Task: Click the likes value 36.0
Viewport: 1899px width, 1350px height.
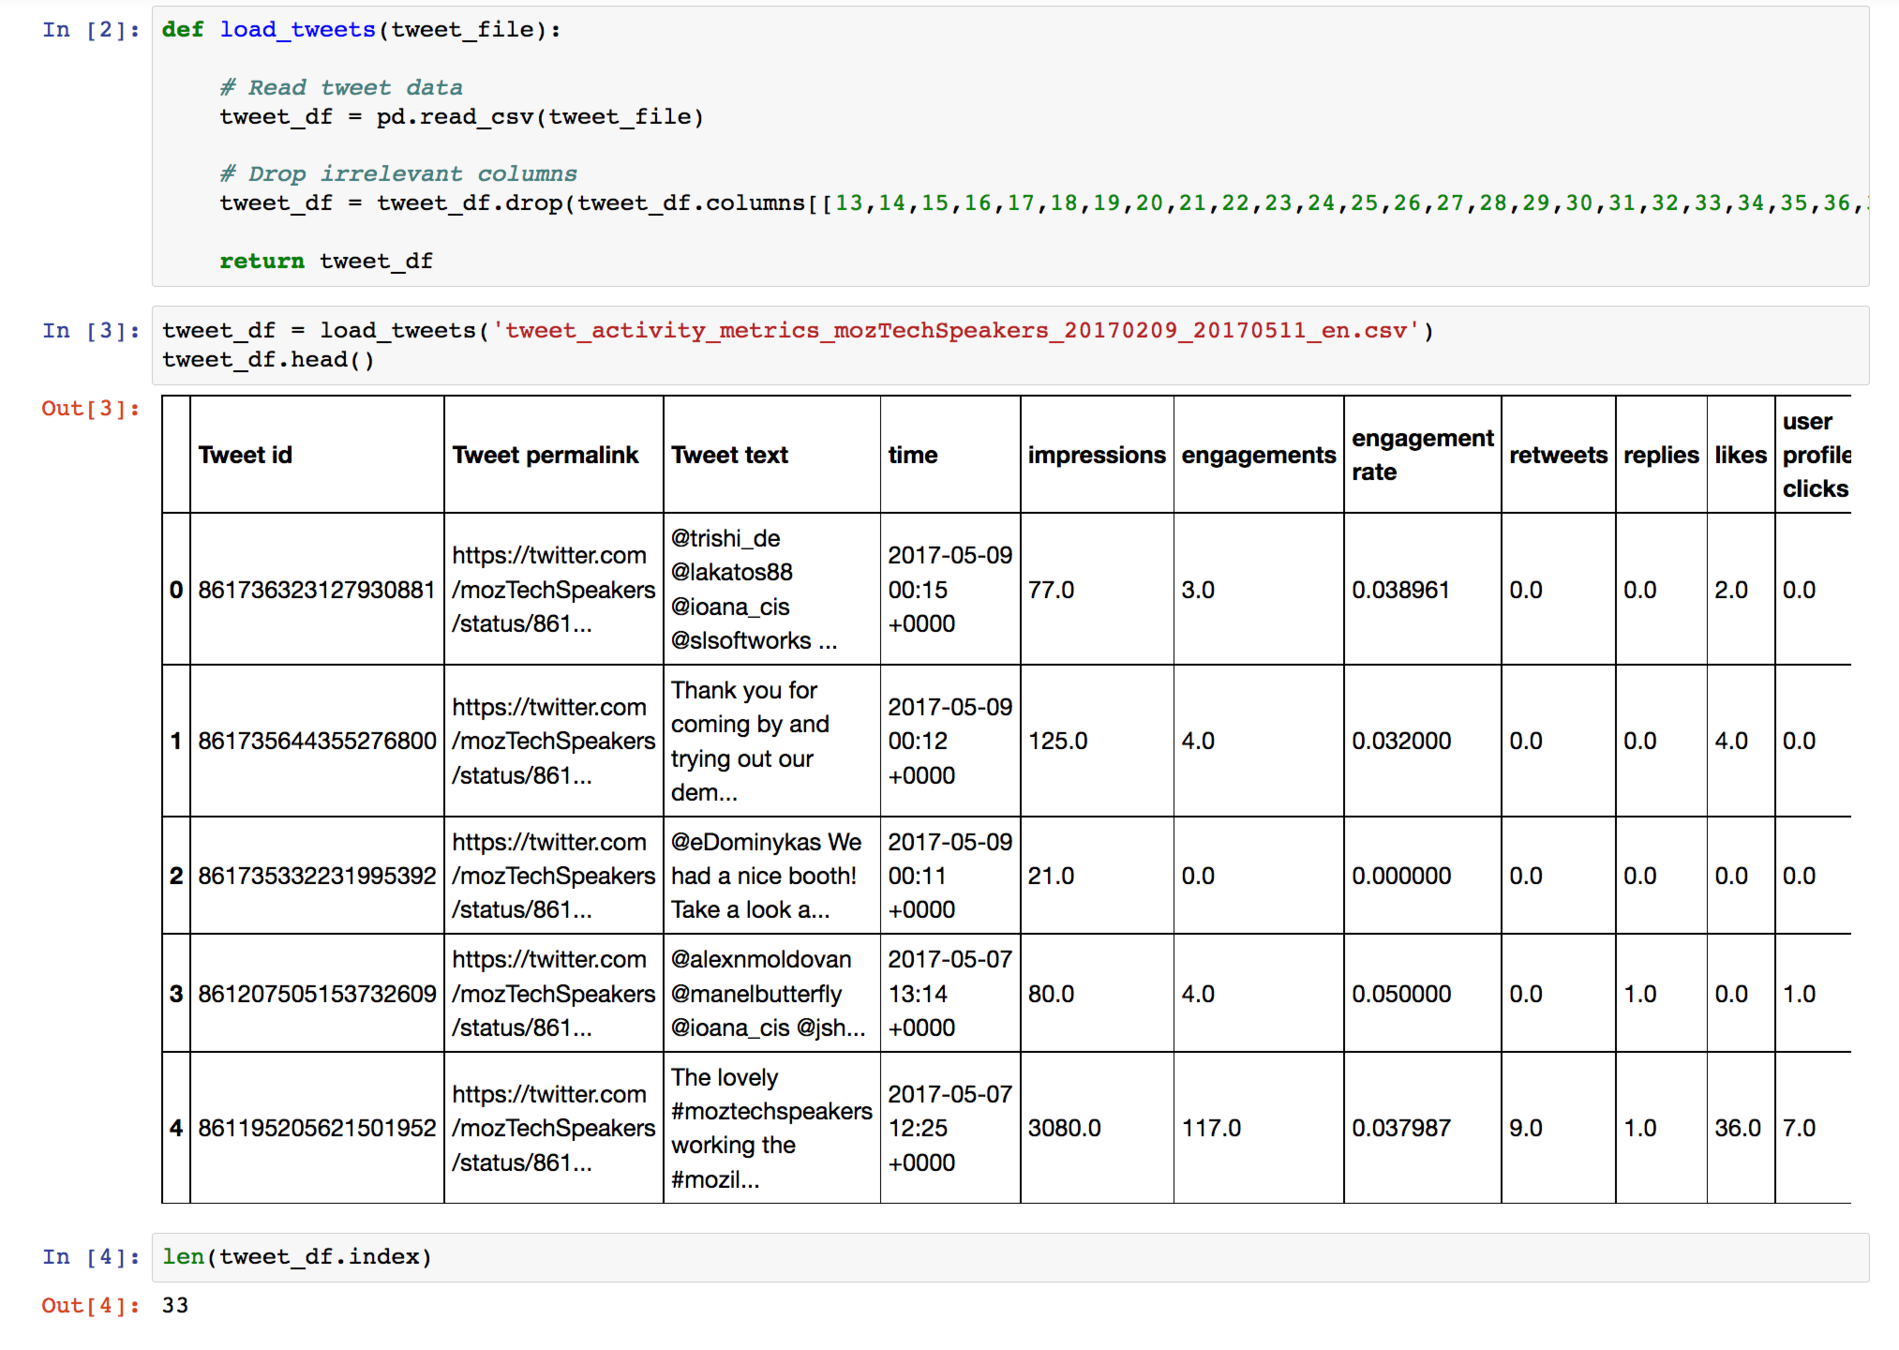Action: point(1738,1128)
